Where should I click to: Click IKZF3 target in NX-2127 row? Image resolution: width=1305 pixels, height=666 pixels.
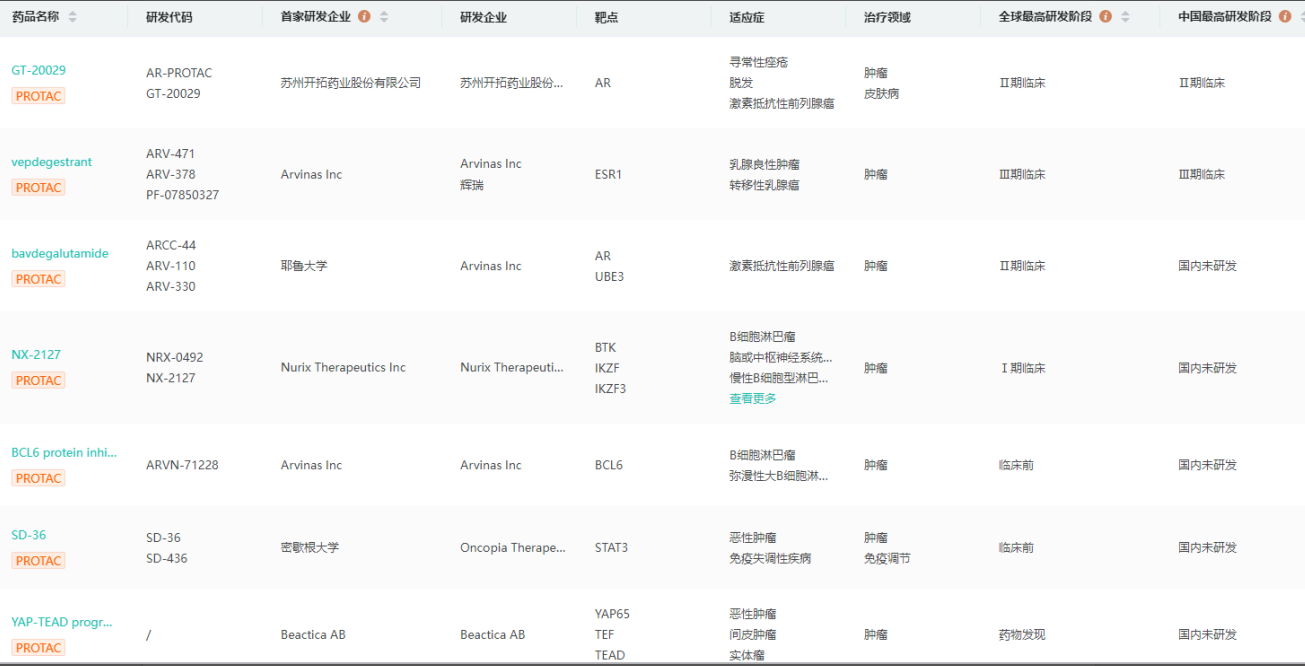[610, 389]
